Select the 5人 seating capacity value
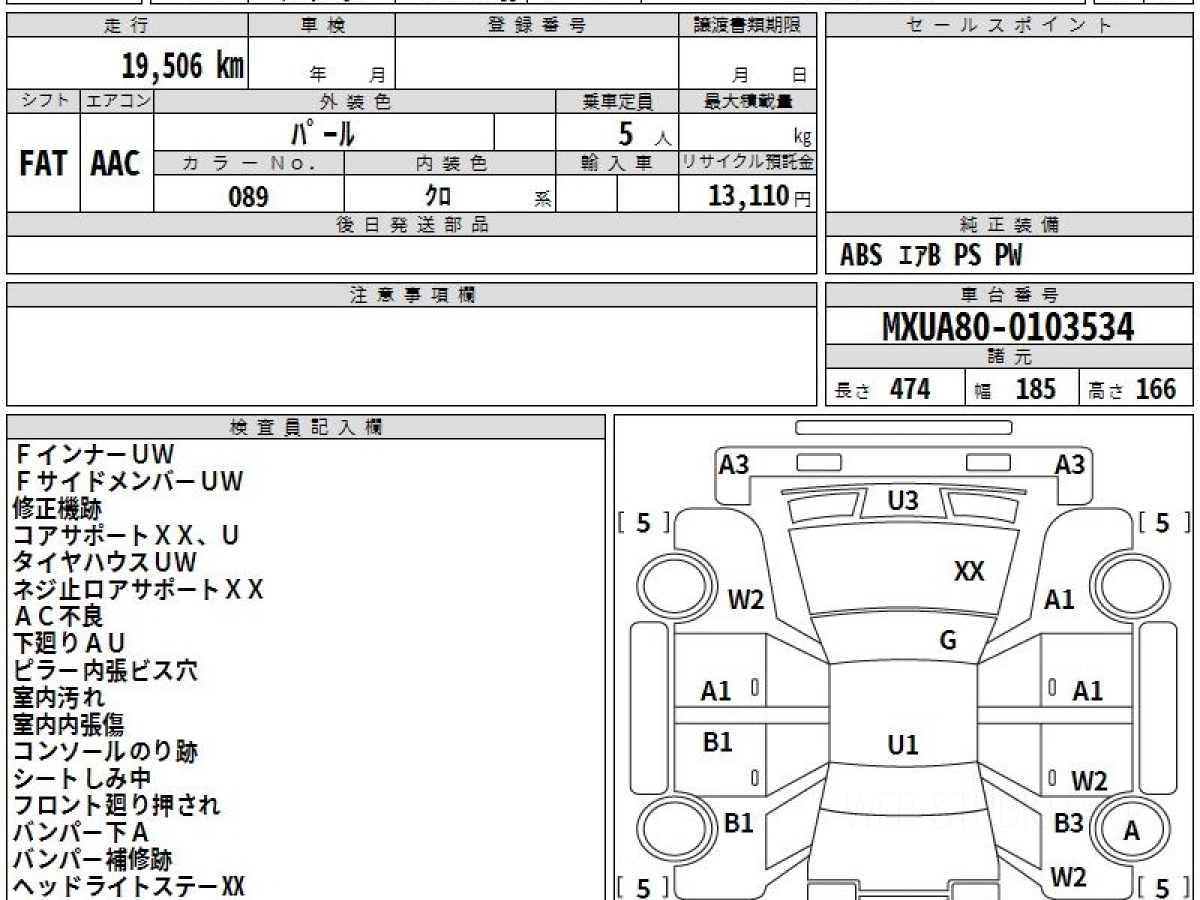Screen dimensions: 1200x900 click(643, 134)
